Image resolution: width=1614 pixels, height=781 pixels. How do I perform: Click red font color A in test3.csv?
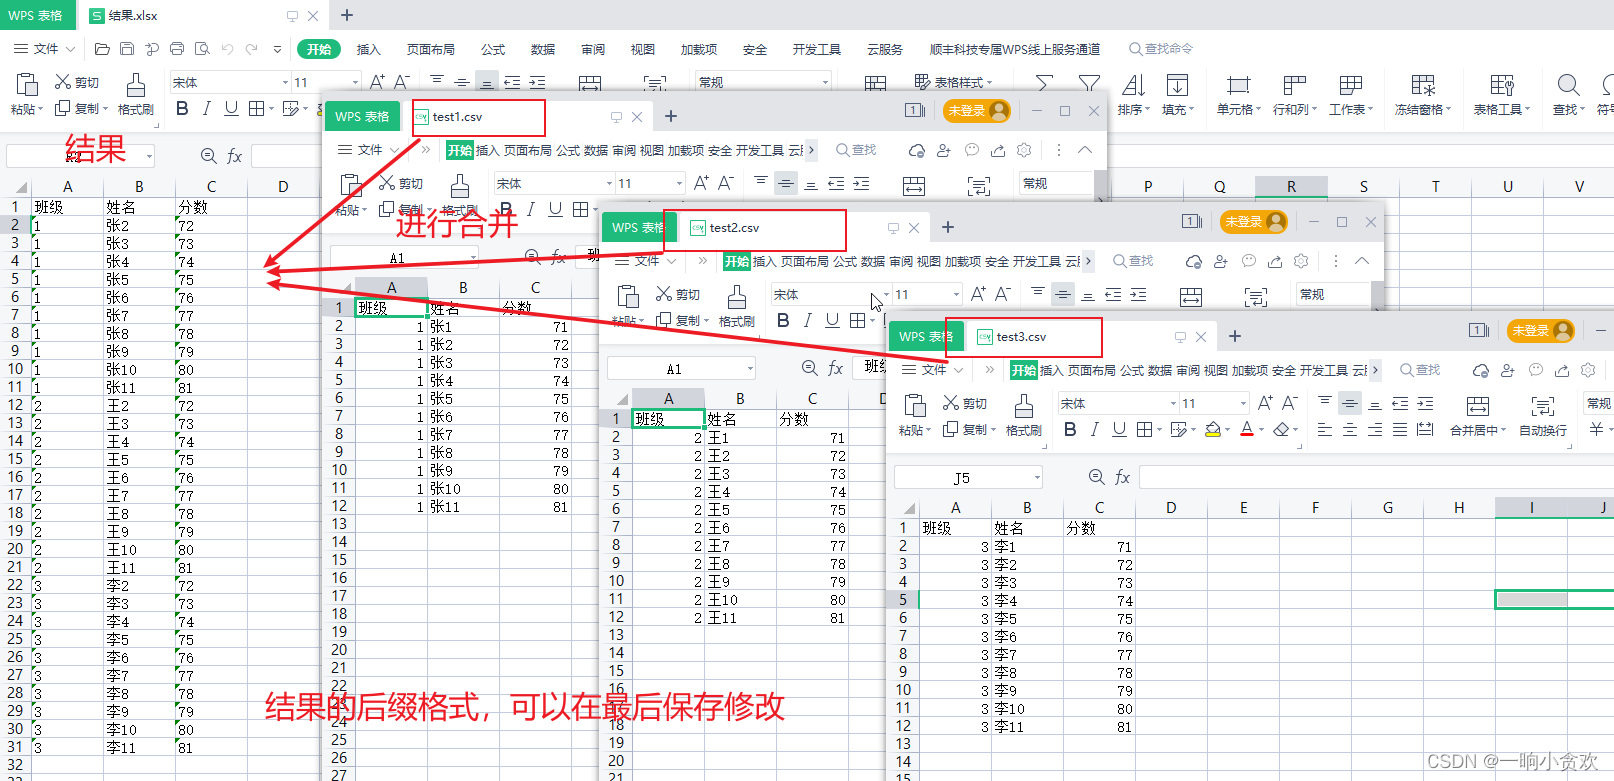[1246, 430]
